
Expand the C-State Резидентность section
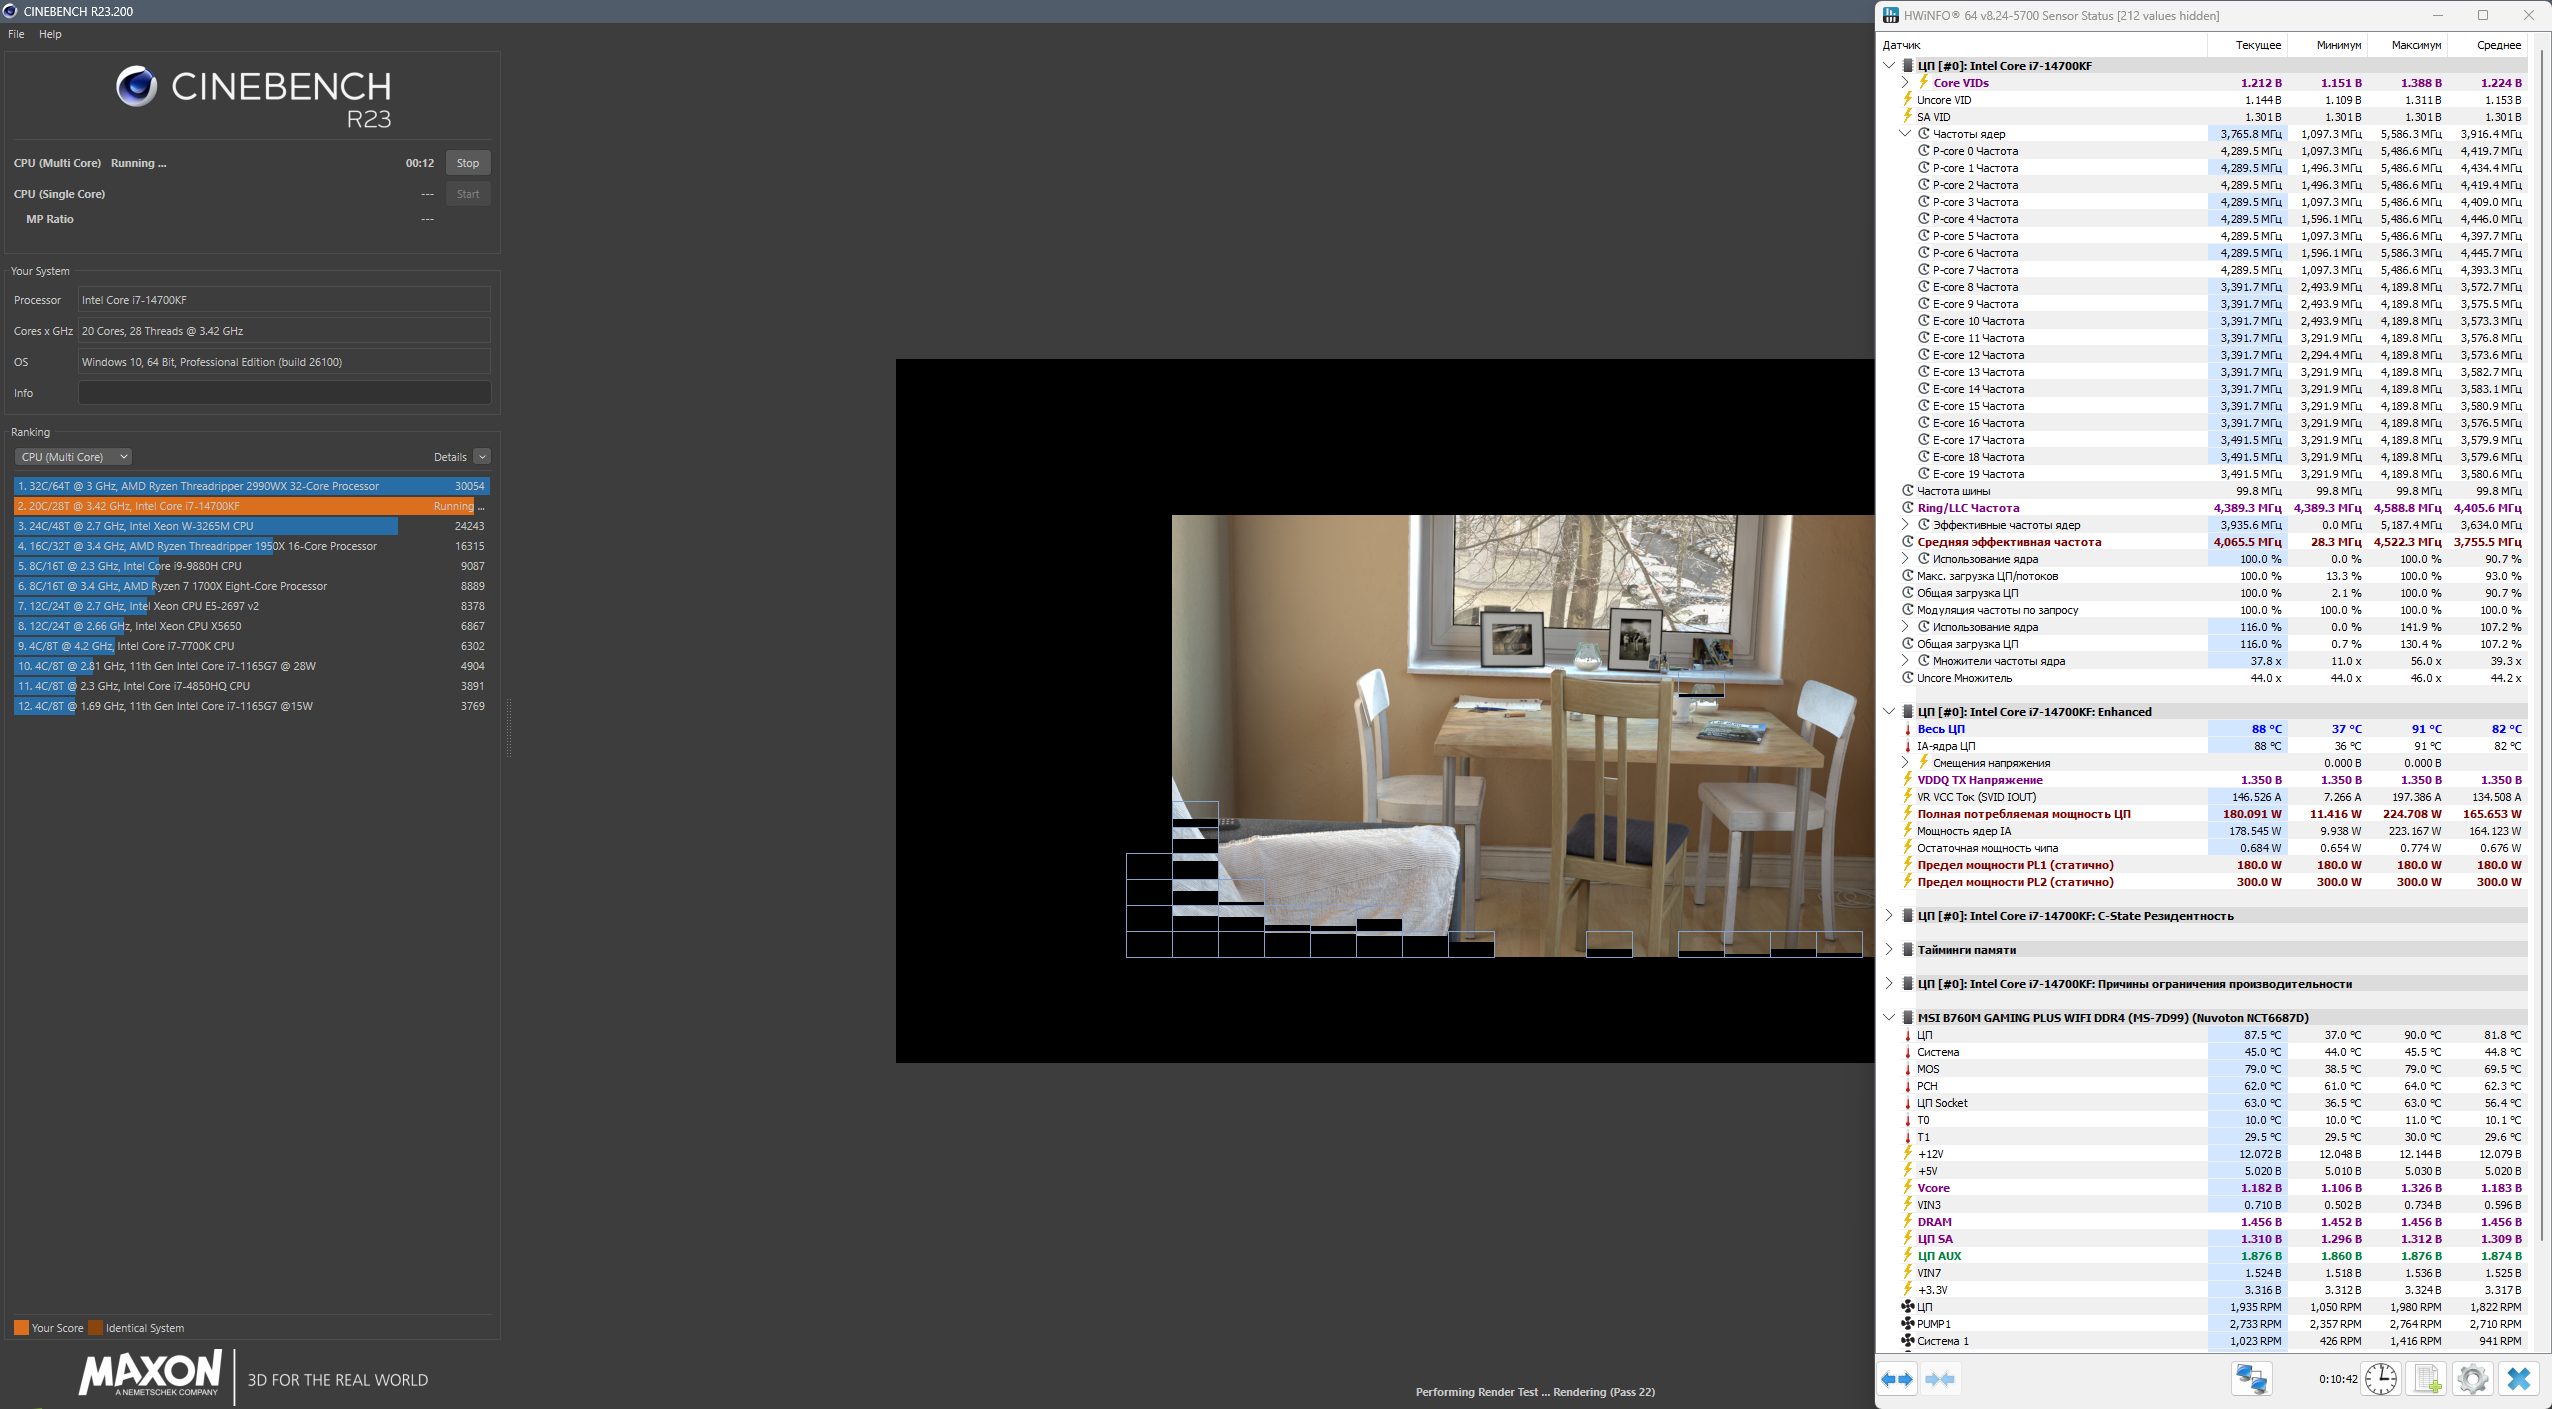[x=1889, y=916]
